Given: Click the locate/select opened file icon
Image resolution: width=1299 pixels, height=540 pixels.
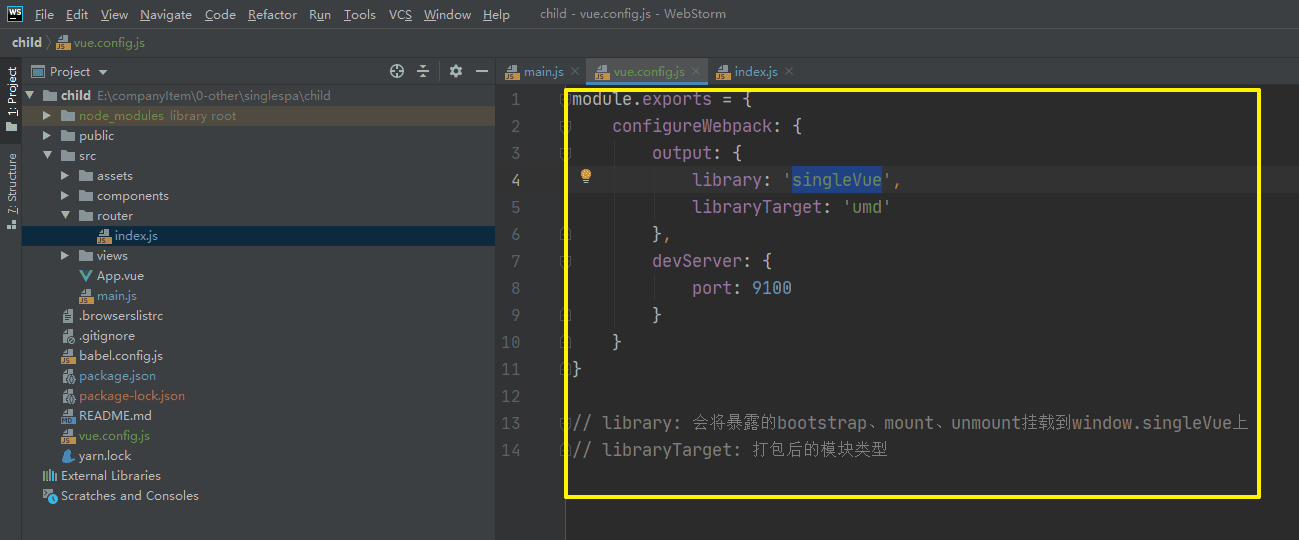Looking at the screenshot, I should [x=397, y=71].
